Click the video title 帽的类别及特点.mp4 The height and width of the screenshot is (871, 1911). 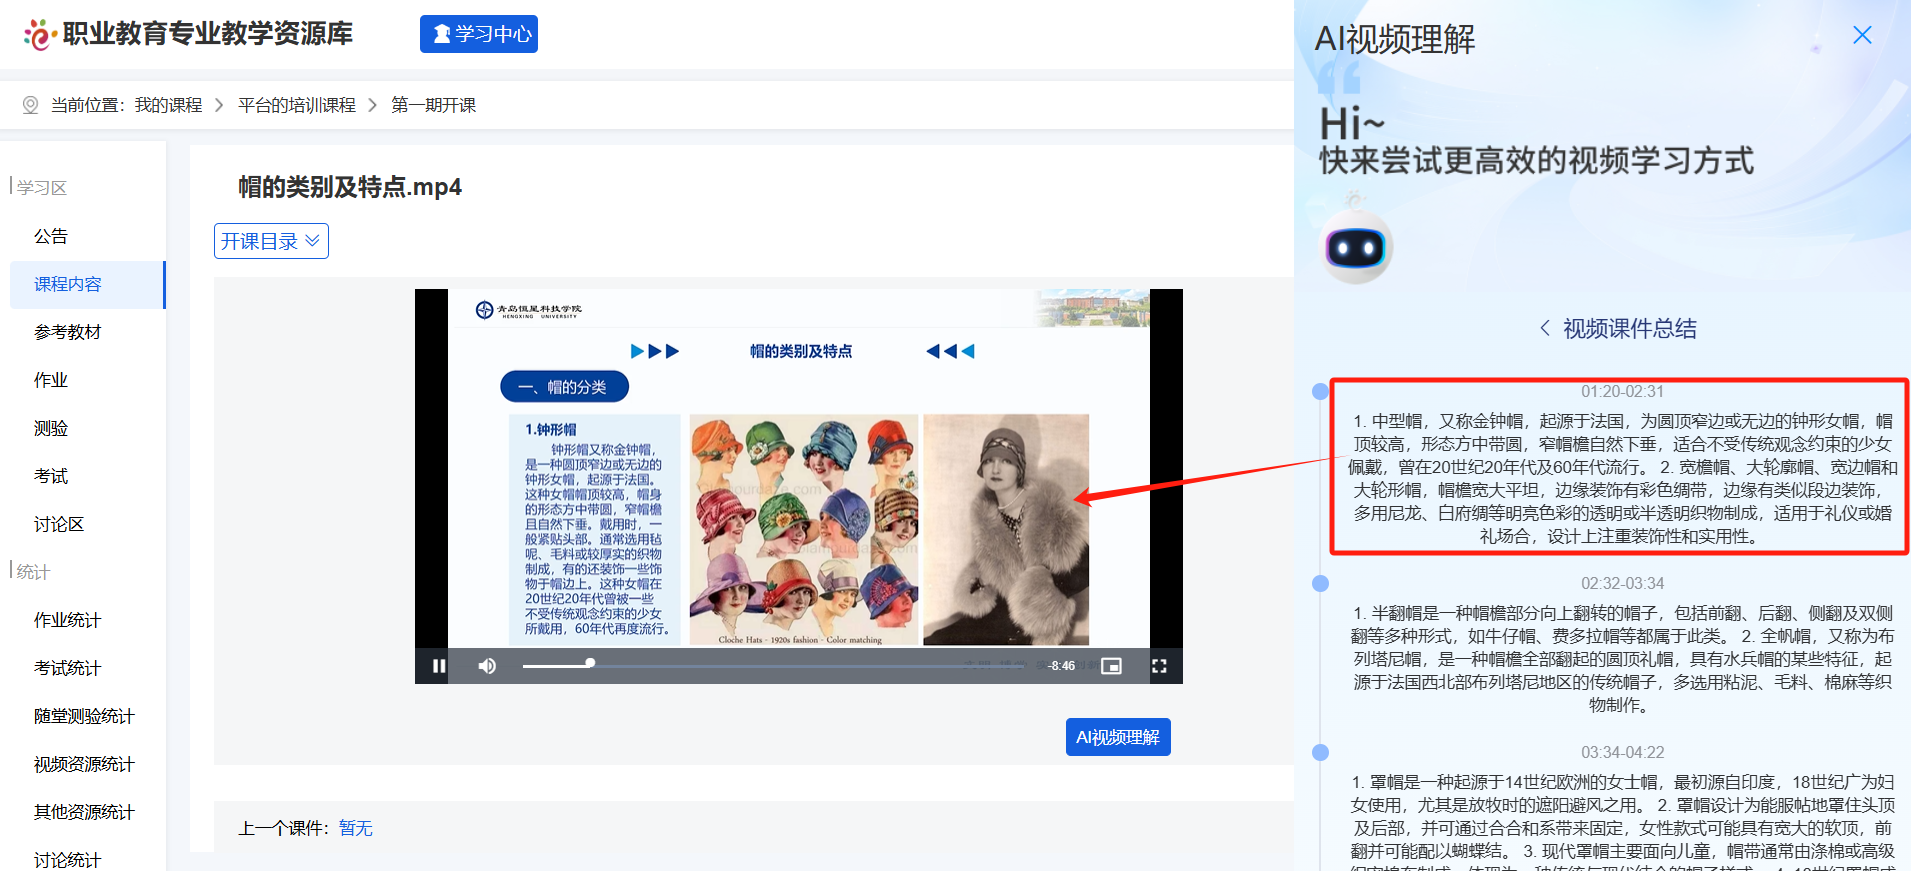350,187
